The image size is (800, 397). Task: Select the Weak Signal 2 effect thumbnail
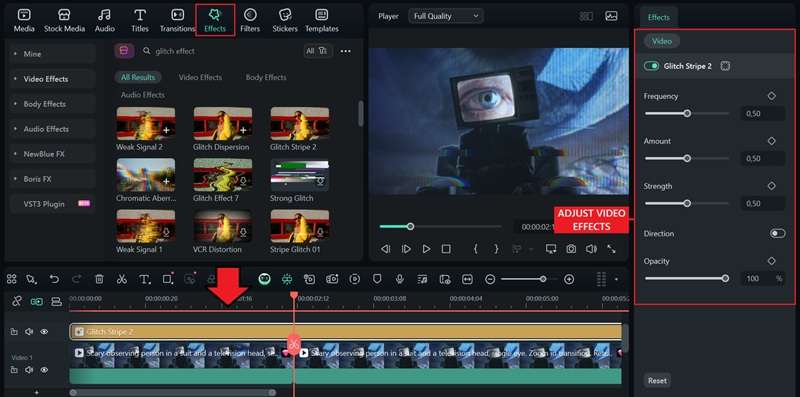pyautogui.click(x=145, y=123)
